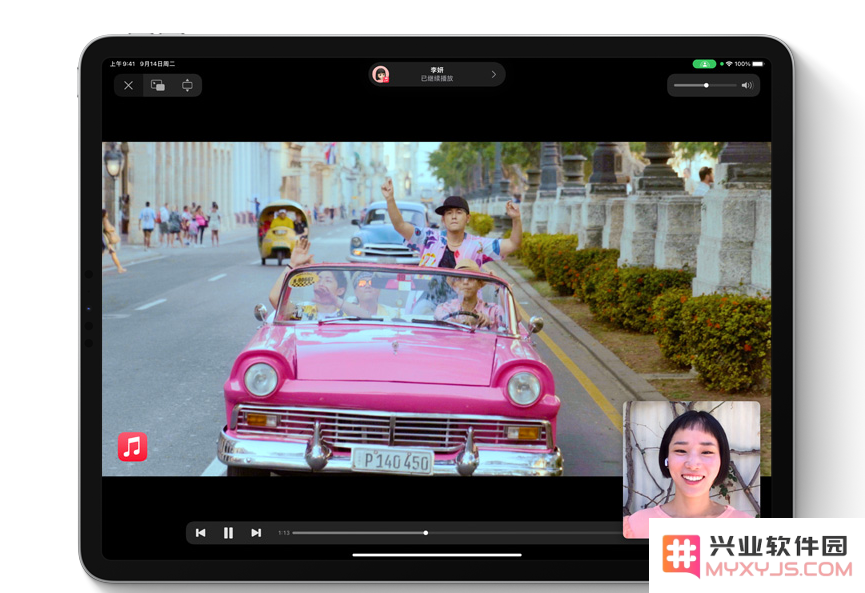Tap the 1:13 elapsed time label

pyautogui.click(x=284, y=533)
